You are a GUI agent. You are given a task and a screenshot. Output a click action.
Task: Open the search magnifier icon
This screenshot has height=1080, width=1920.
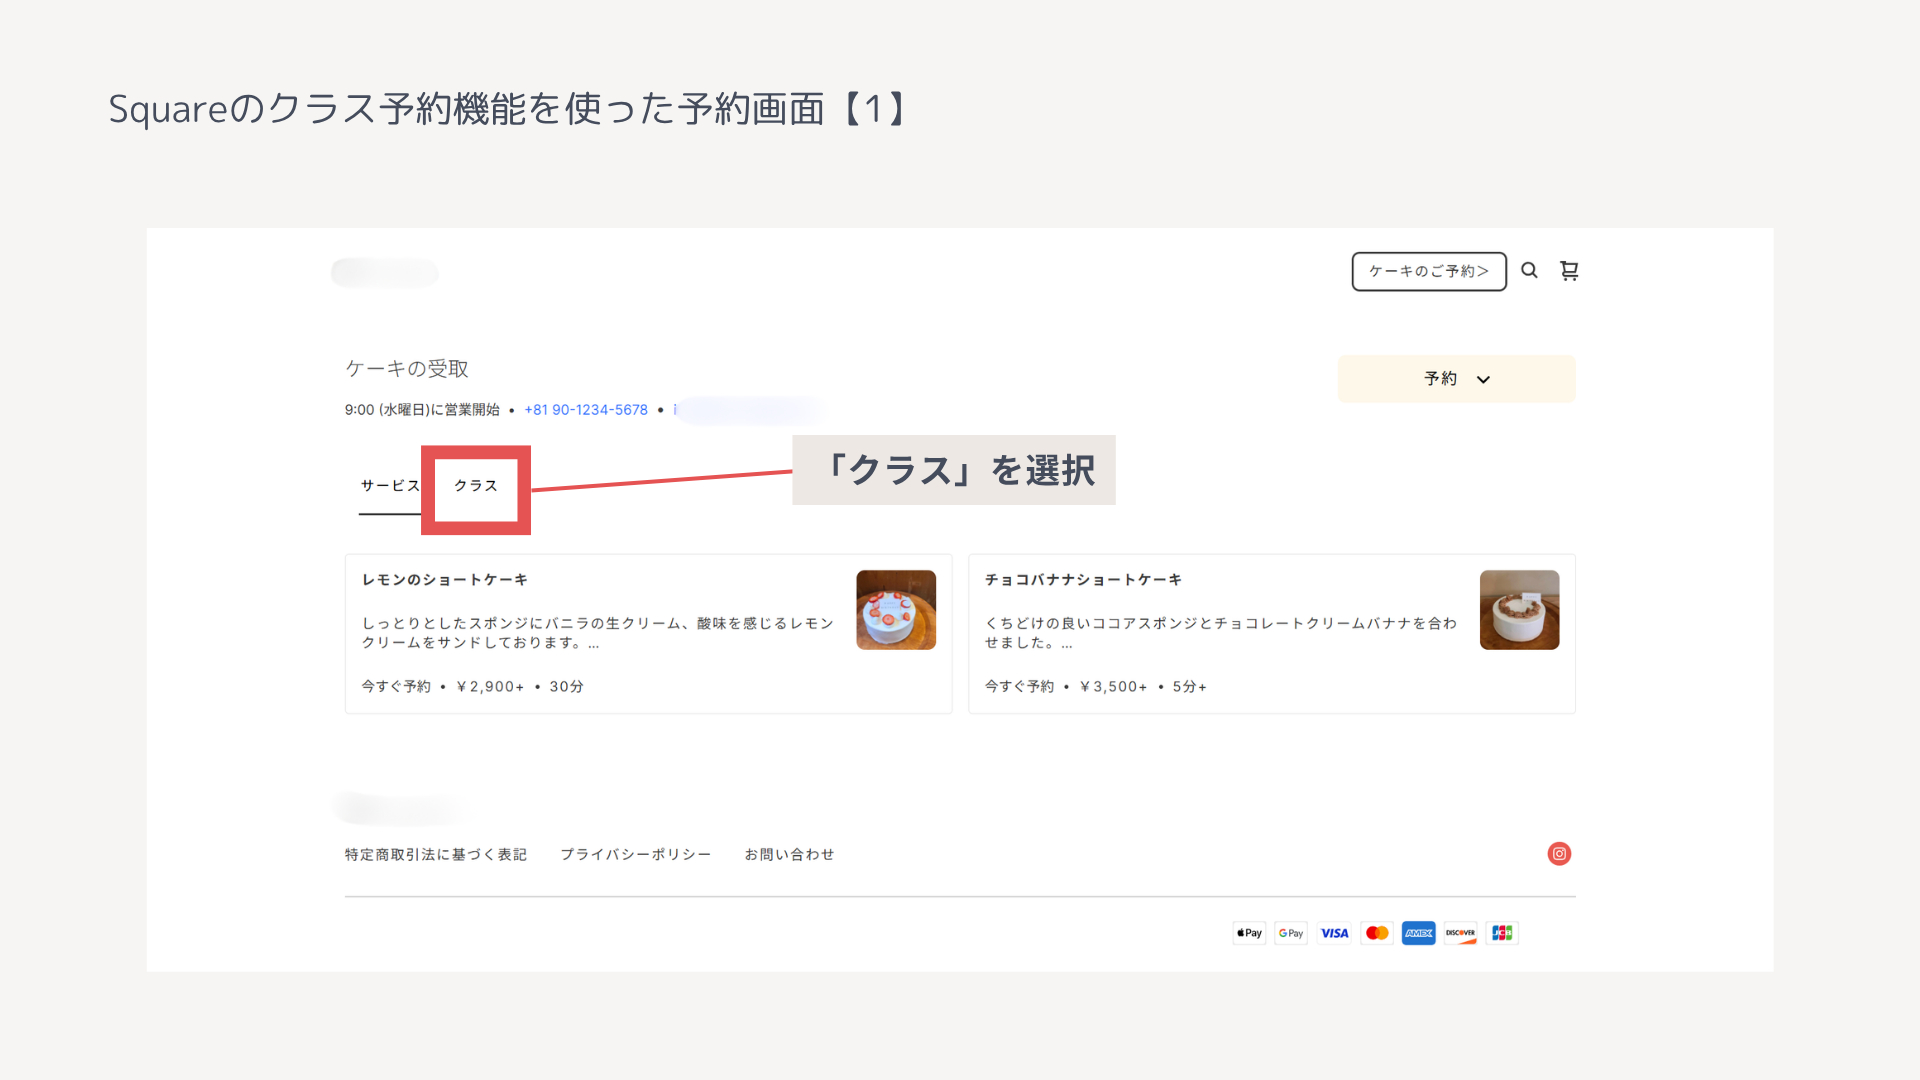tap(1529, 270)
